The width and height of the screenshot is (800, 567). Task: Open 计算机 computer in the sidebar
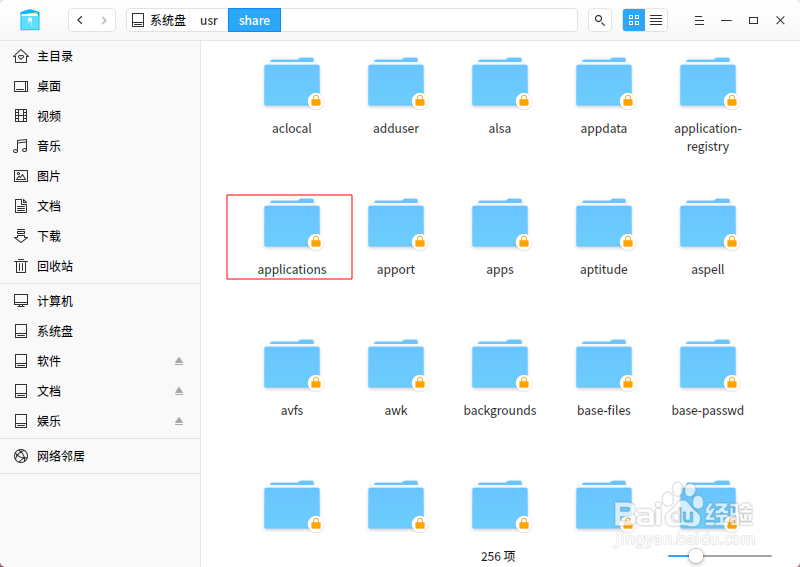(100, 301)
